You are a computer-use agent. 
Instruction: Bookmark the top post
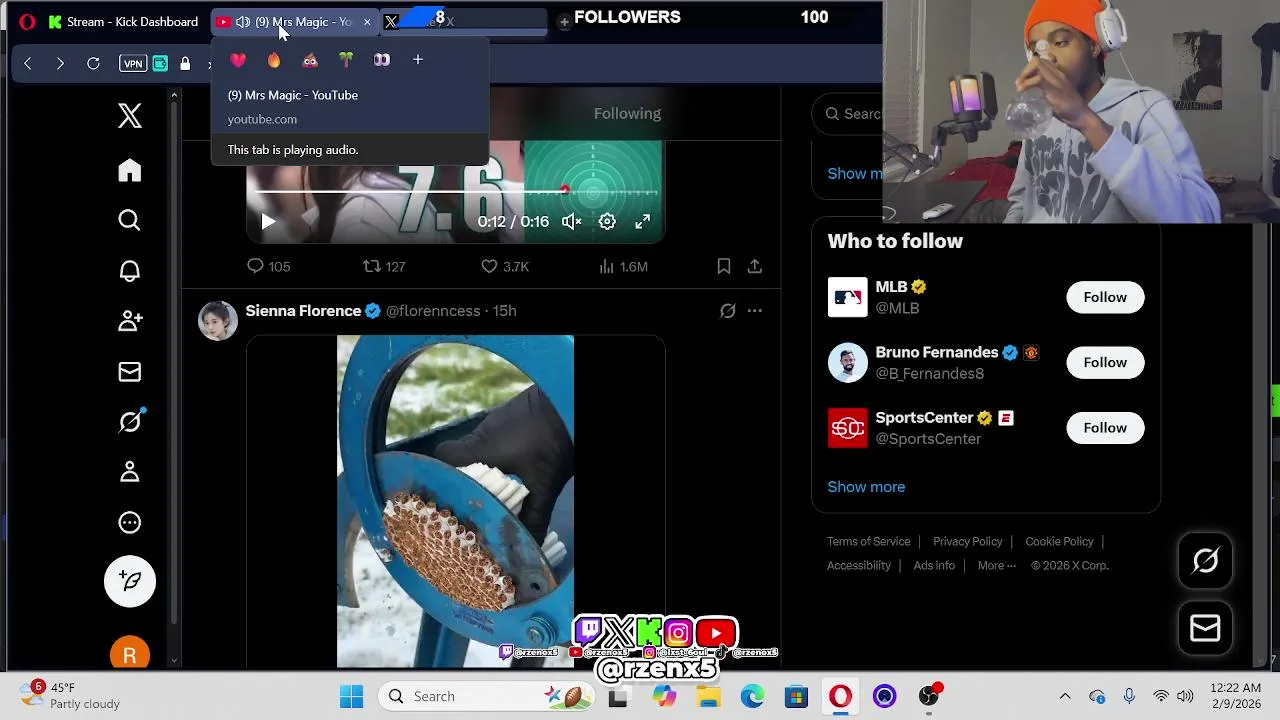[x=723, y=266]
